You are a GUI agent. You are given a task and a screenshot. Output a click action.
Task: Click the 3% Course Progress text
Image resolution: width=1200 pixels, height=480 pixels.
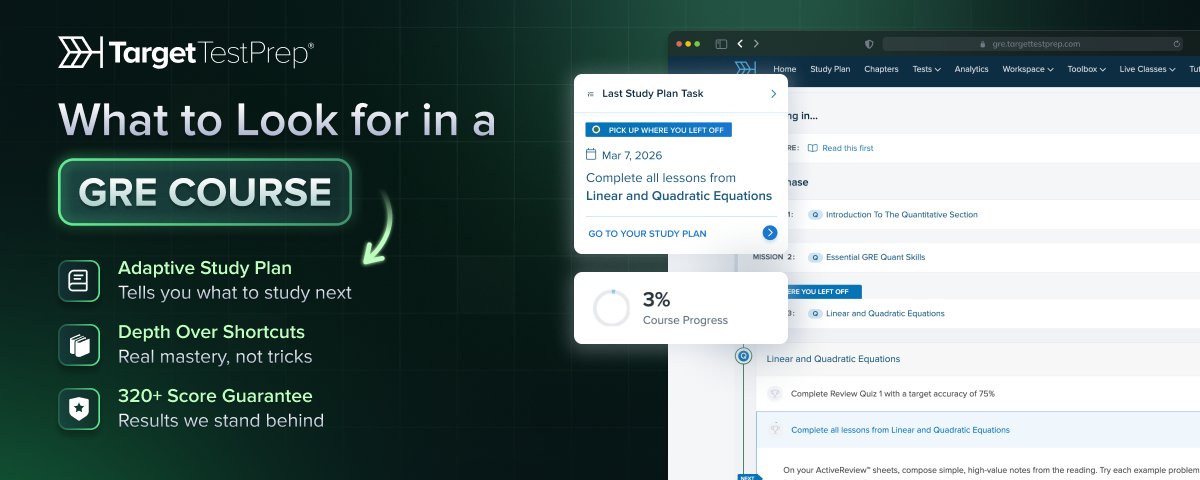click(685, 308)
